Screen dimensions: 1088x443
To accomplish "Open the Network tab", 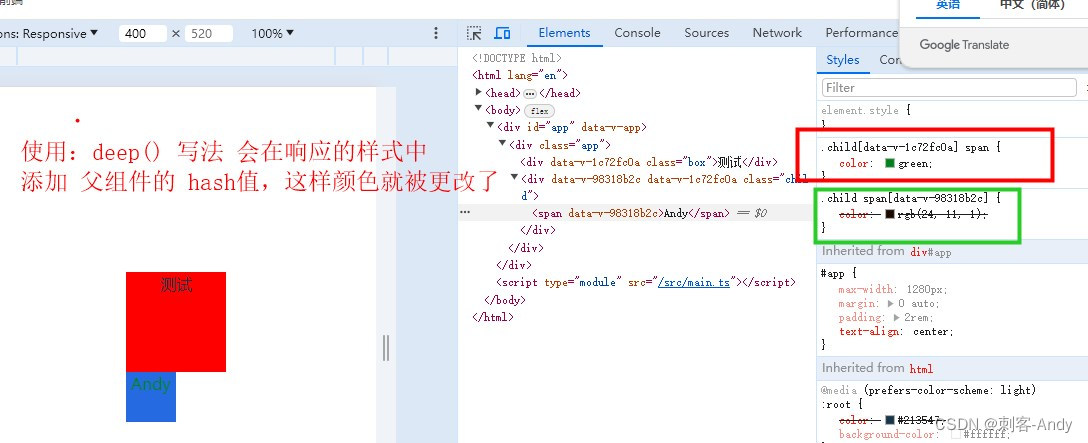I will (777, 33).
